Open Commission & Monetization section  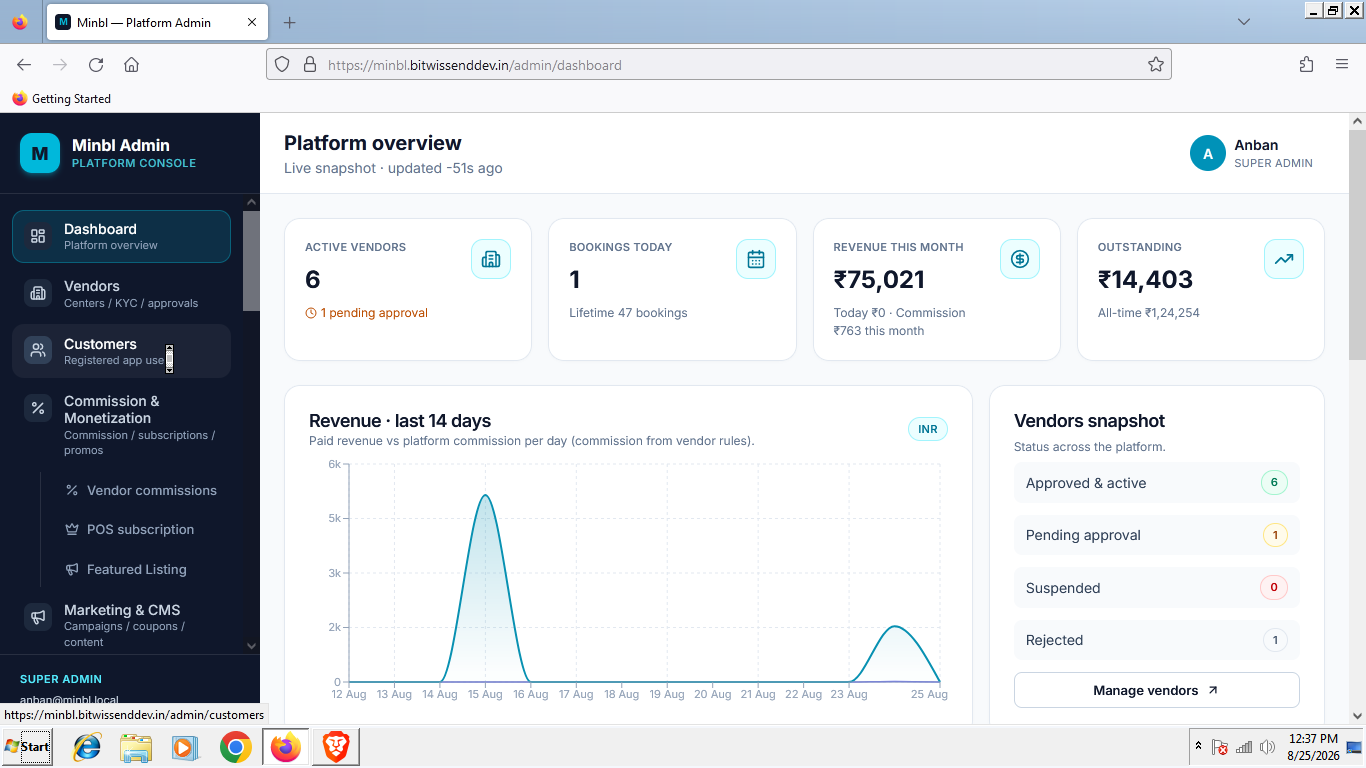pyautogui.click(x=121, y=427)
